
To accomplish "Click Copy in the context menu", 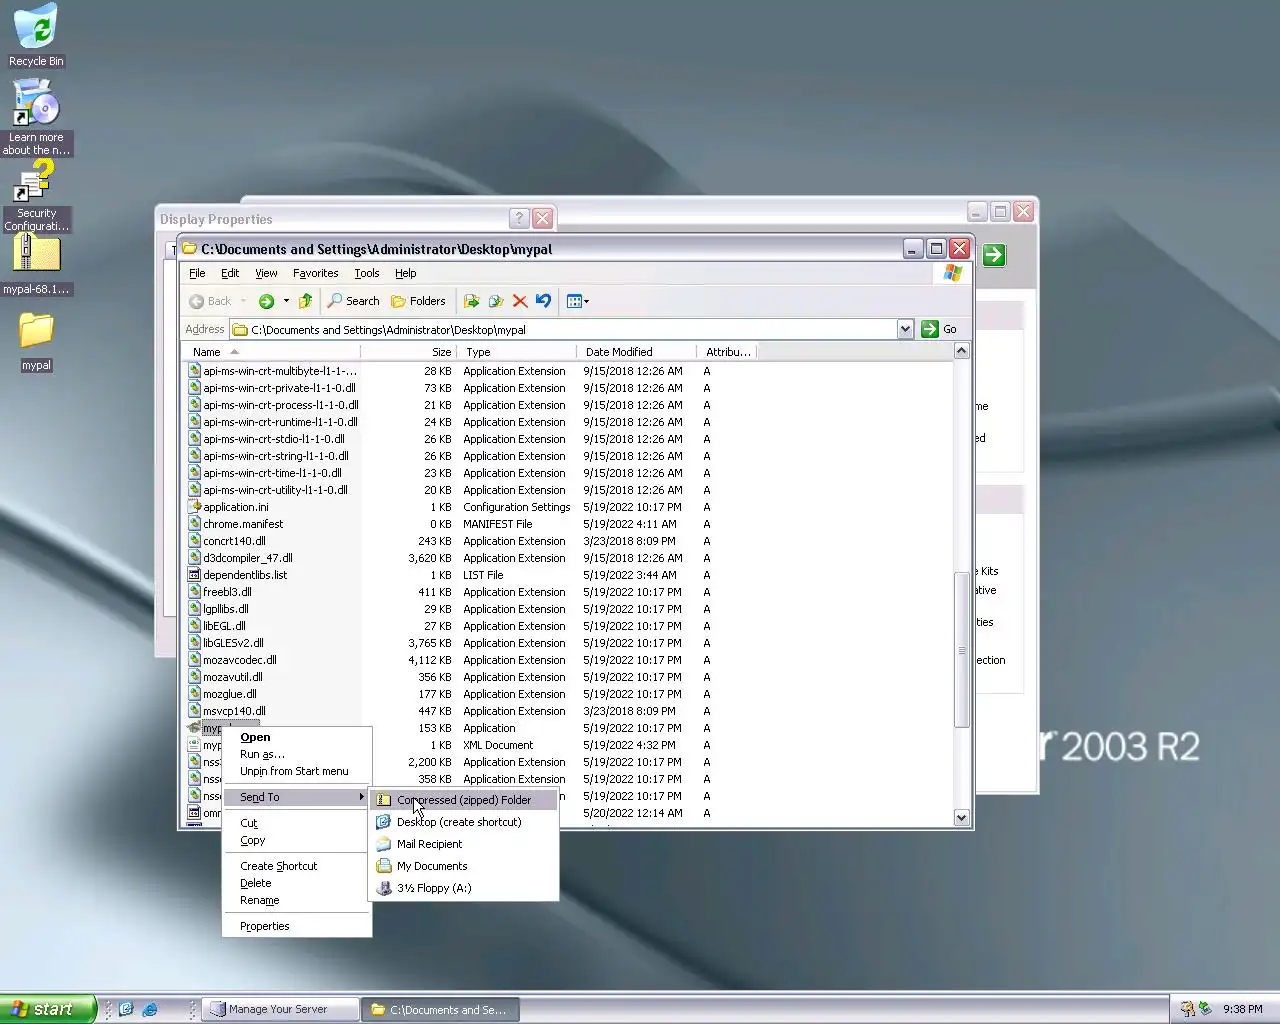I will (297, 840).
